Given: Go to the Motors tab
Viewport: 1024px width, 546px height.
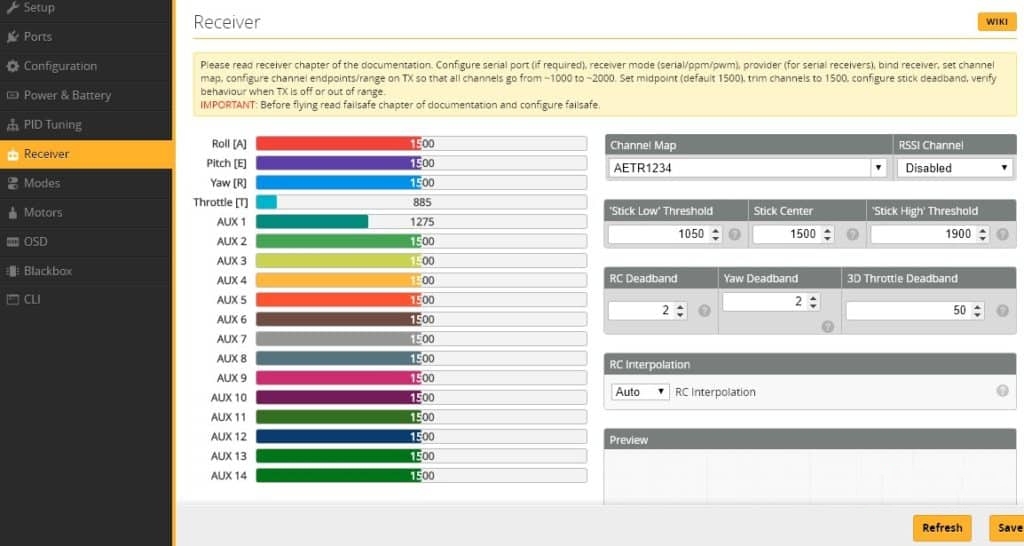Looking at the screenshot, I should [86, 213].
